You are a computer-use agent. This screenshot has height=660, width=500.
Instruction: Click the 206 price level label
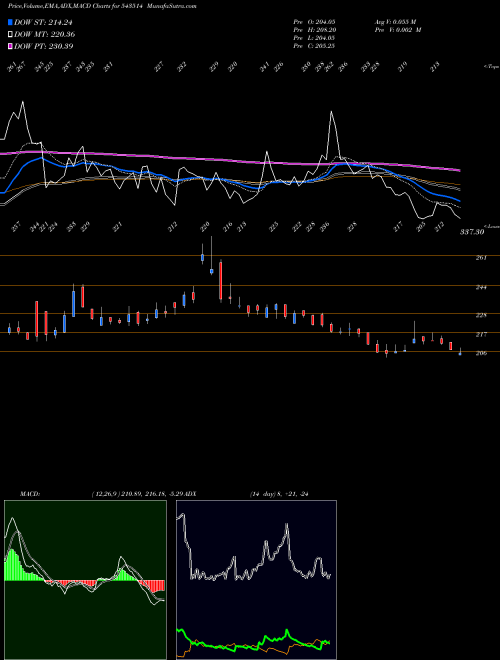(481, 354)
